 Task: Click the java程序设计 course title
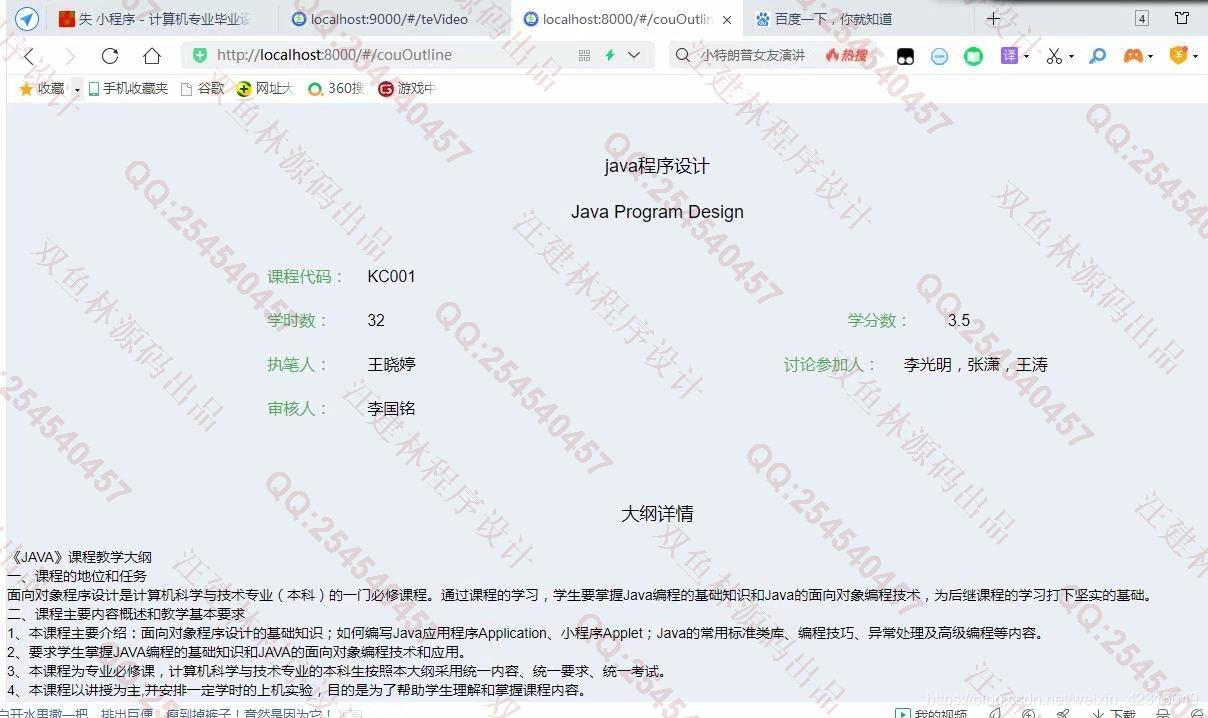[657, 166]
